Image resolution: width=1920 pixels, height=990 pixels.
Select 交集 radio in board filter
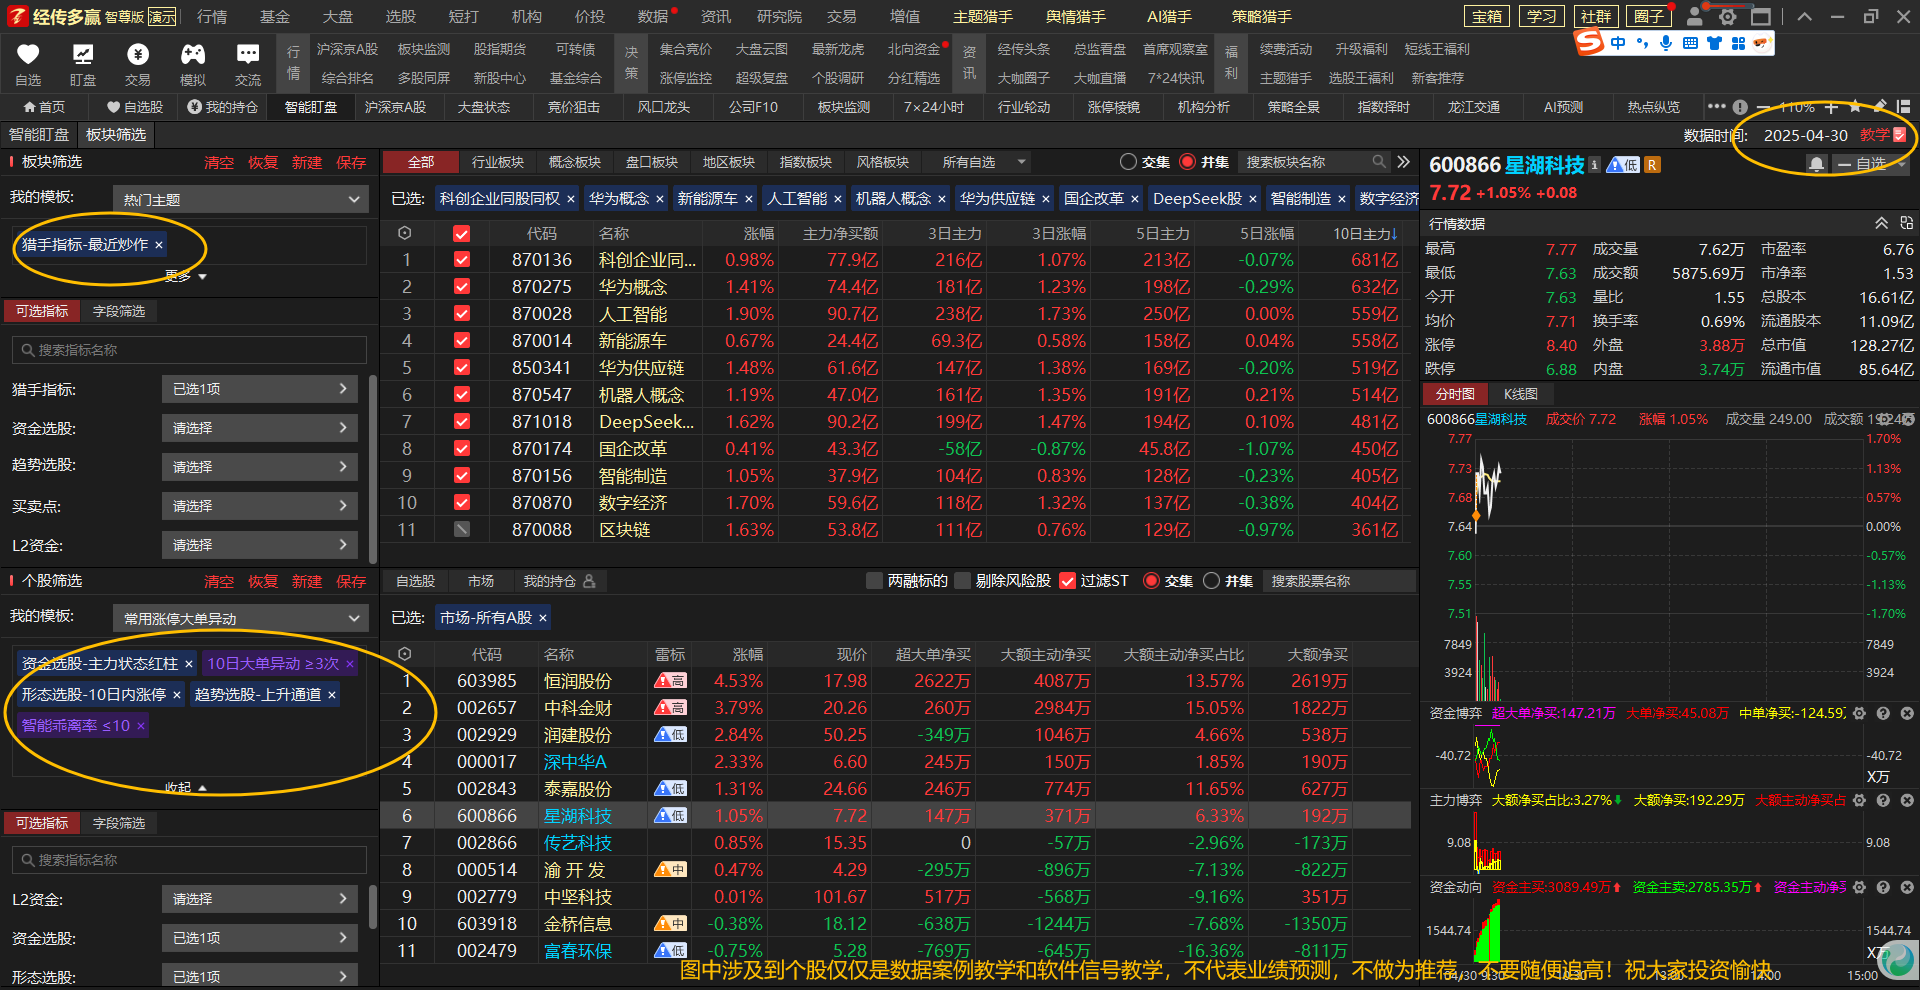(x=1129, y=162)
